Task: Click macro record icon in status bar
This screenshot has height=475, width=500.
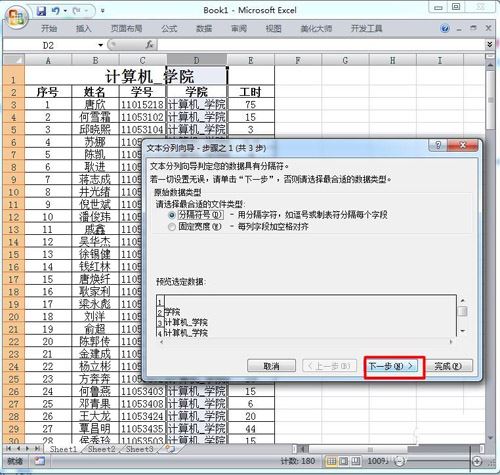Action: tap(39, 461)
